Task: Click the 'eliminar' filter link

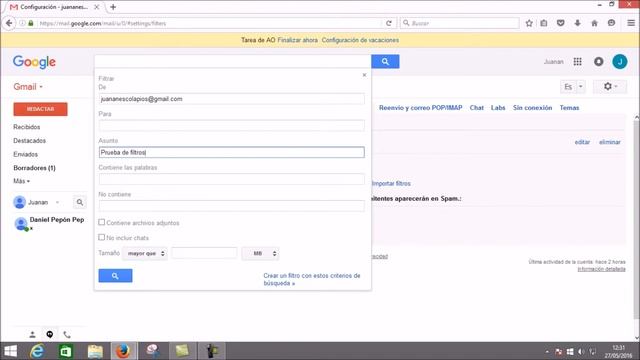Action: pyautogui.click(x=609, y=142)
